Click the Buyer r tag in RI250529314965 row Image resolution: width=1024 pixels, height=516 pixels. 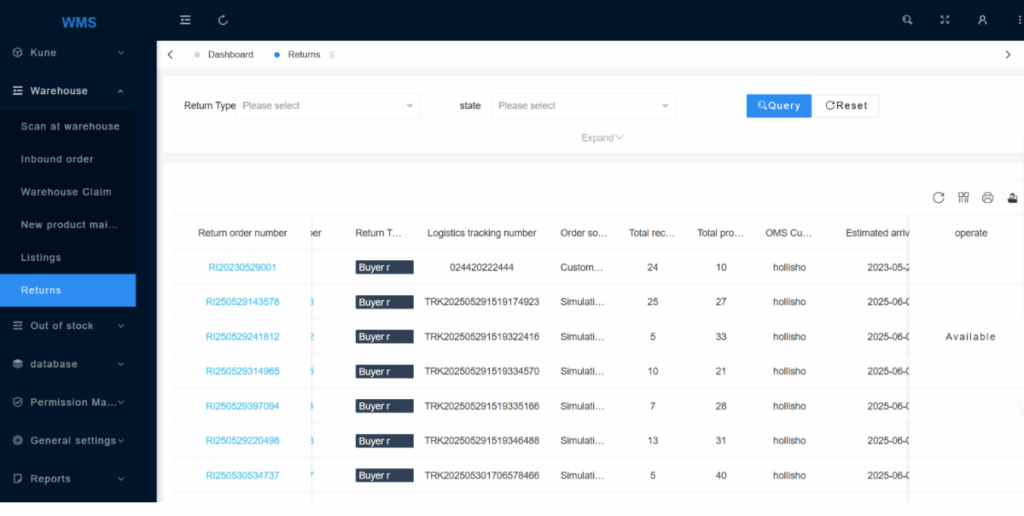(384, 371)
